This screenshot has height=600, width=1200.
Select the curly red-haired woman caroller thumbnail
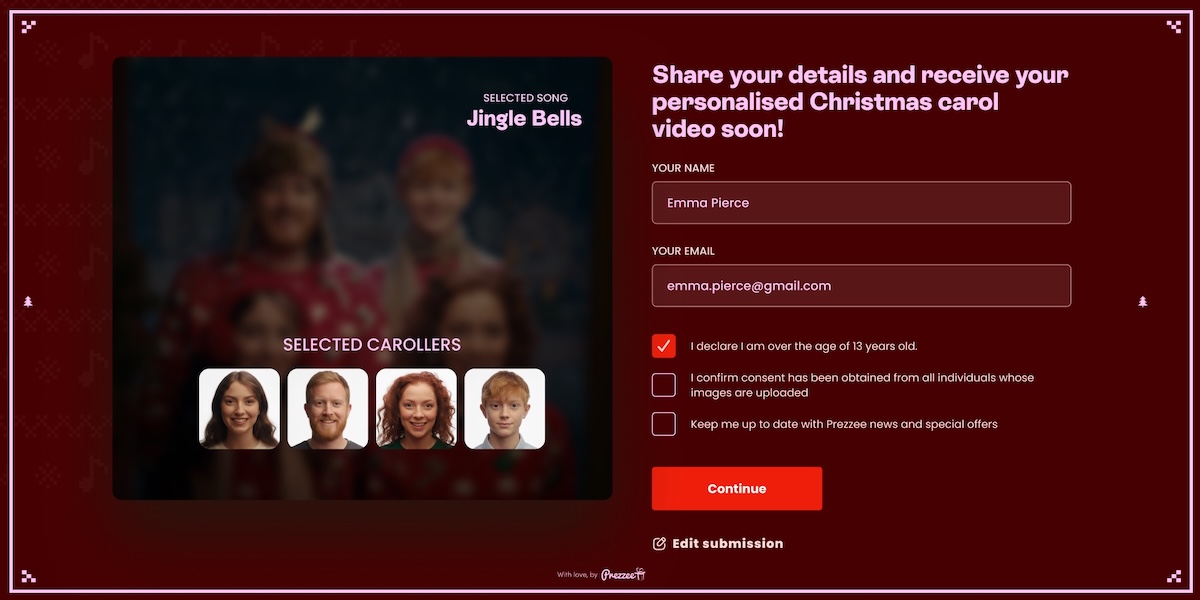coord(416,409)
